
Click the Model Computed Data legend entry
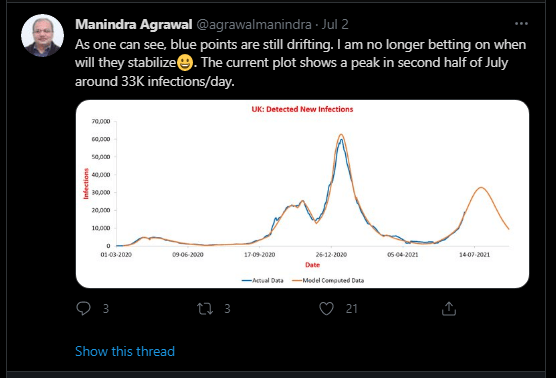[x=328, y=280]
